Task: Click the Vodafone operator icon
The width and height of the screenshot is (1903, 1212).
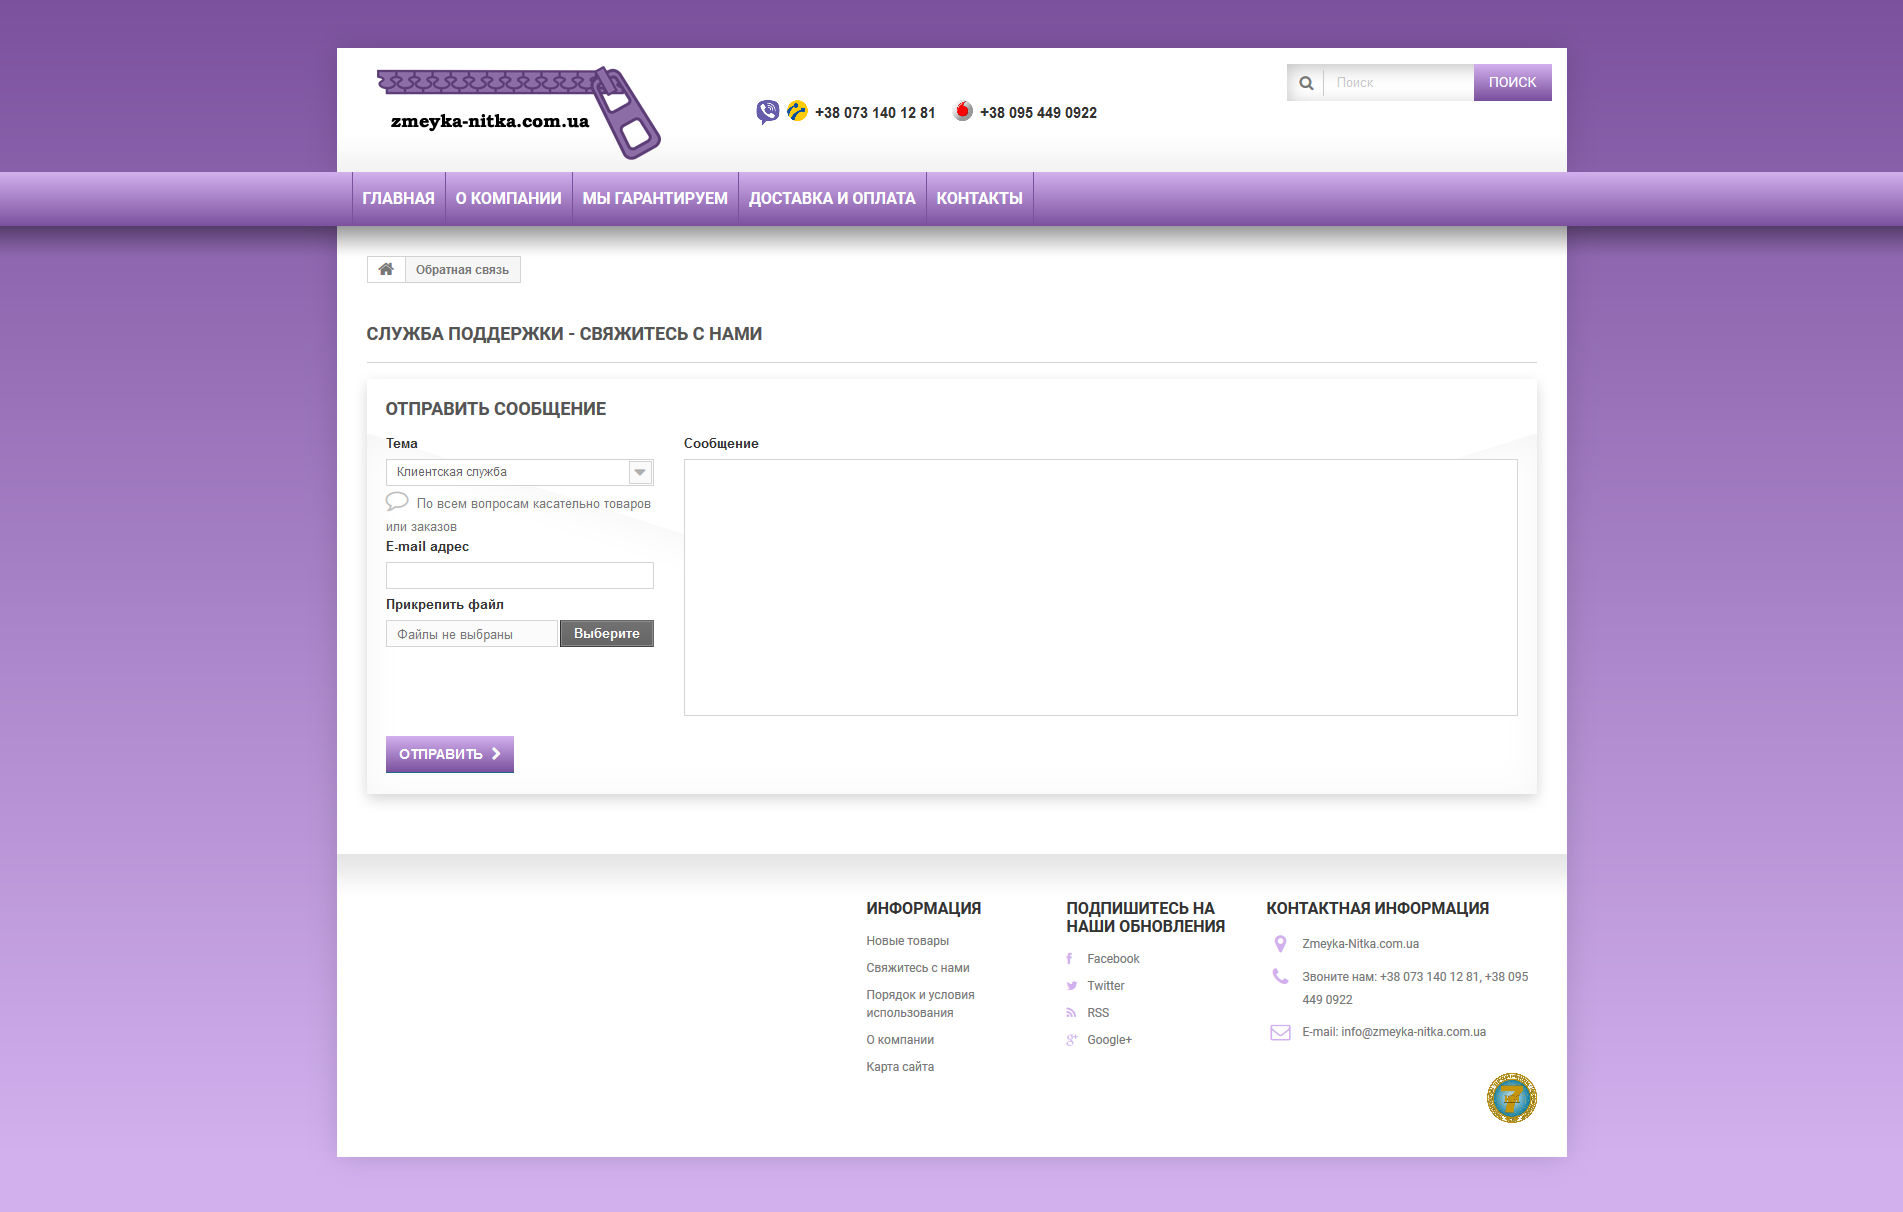Action: pos(962,111)
